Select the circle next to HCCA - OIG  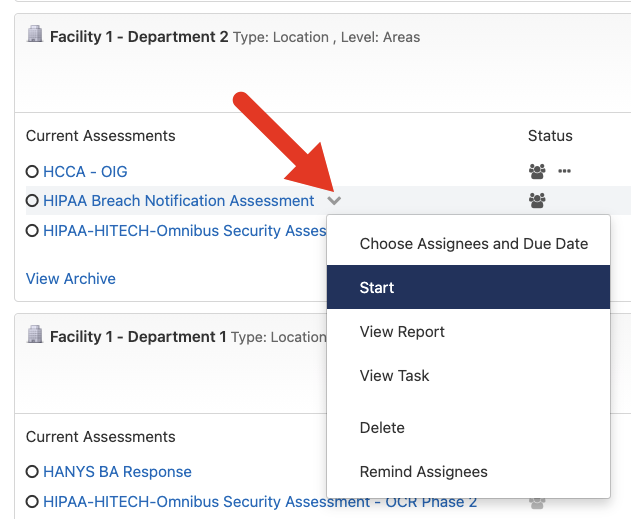(x=32, y=171)
